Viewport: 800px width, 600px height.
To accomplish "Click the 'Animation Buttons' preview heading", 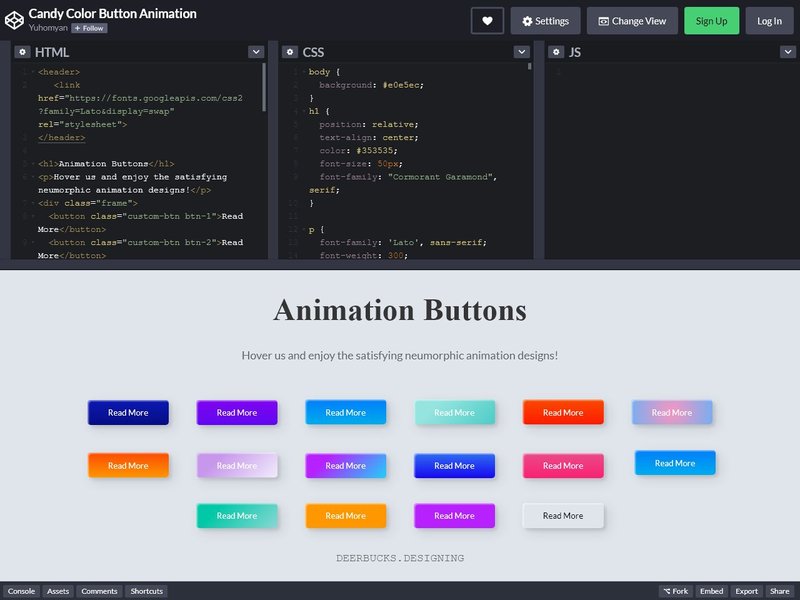I will pos(400,310).
